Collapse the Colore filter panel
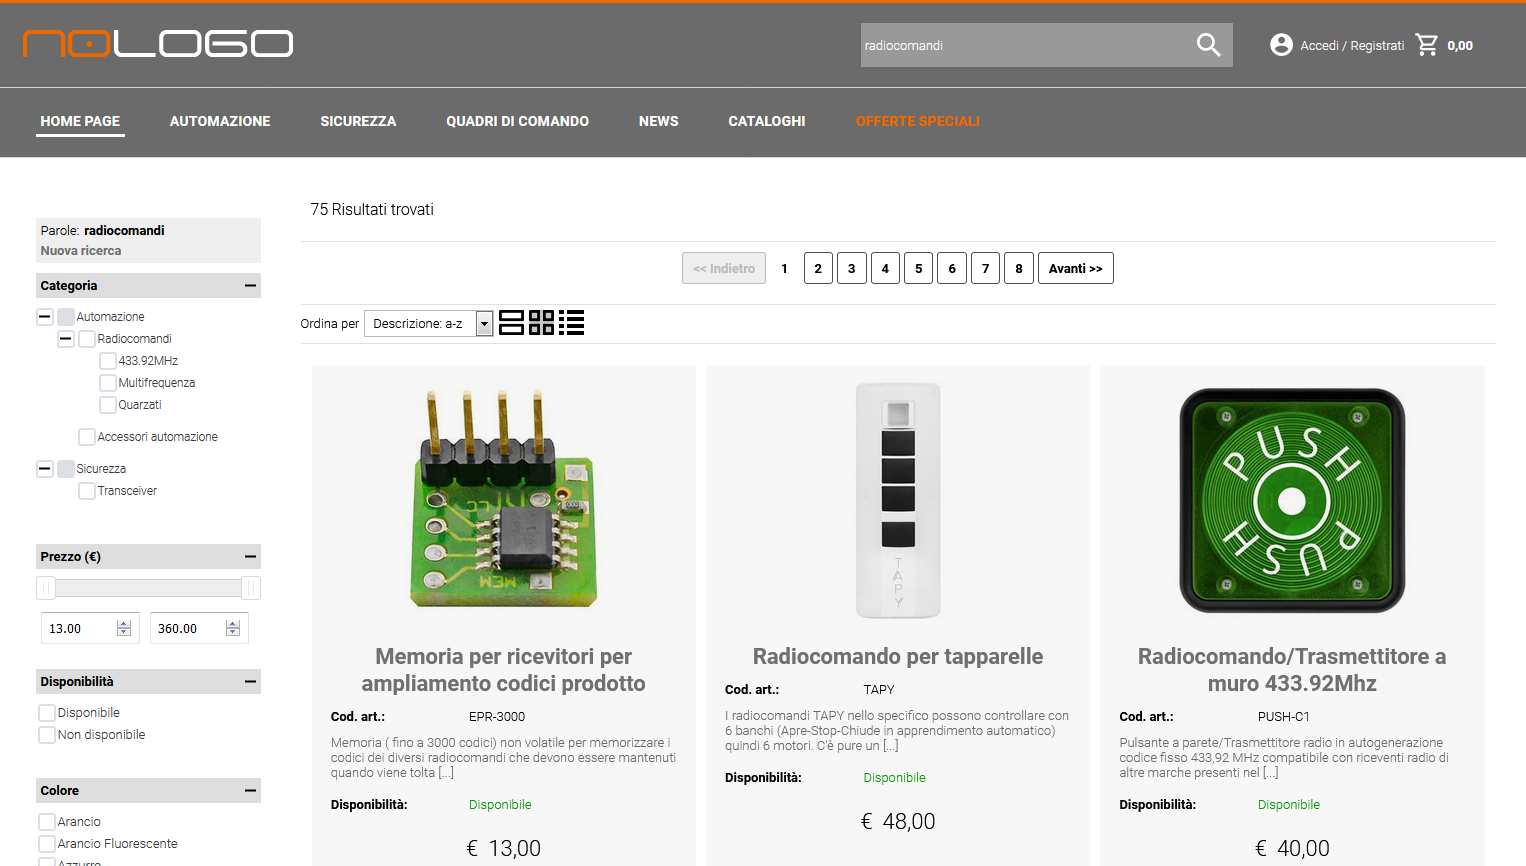 coord(250,791)
